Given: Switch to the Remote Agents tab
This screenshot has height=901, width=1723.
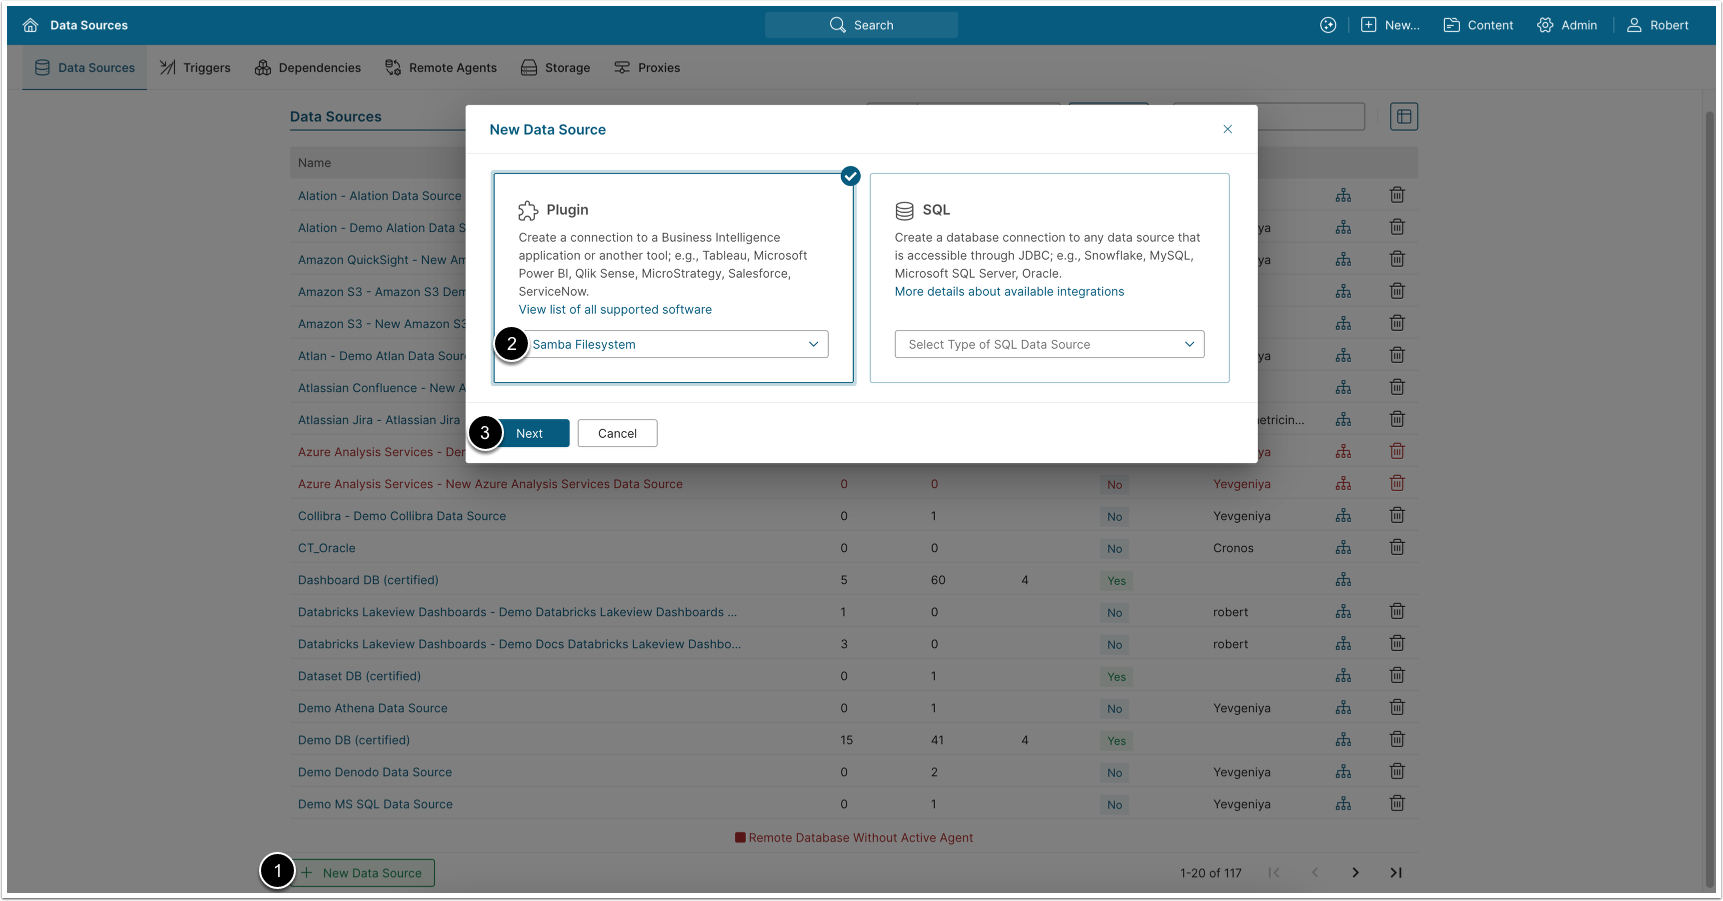Looking at the screenshot, I should click(x=441, y=68).
